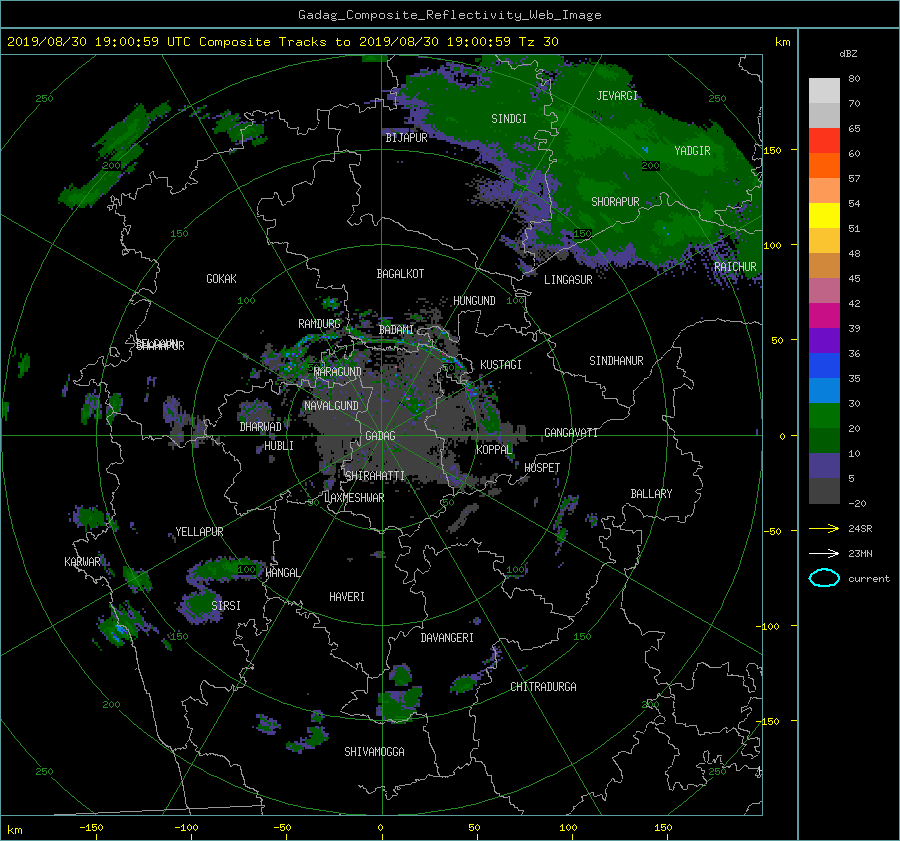Click the JEVARGI city label
The image size is (900, 841).
pyautogui.click(x=617, y=96)
